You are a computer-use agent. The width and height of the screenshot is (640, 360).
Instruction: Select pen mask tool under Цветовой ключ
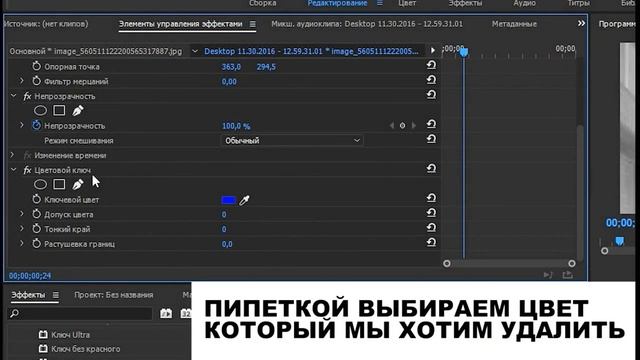click(78, 184)
